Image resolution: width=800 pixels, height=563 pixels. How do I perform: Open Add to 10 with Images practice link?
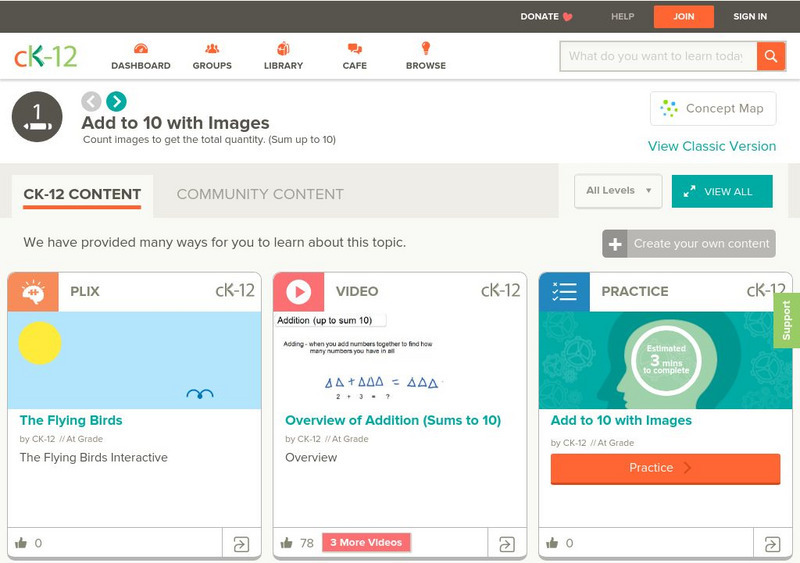[x=621, y=421]
